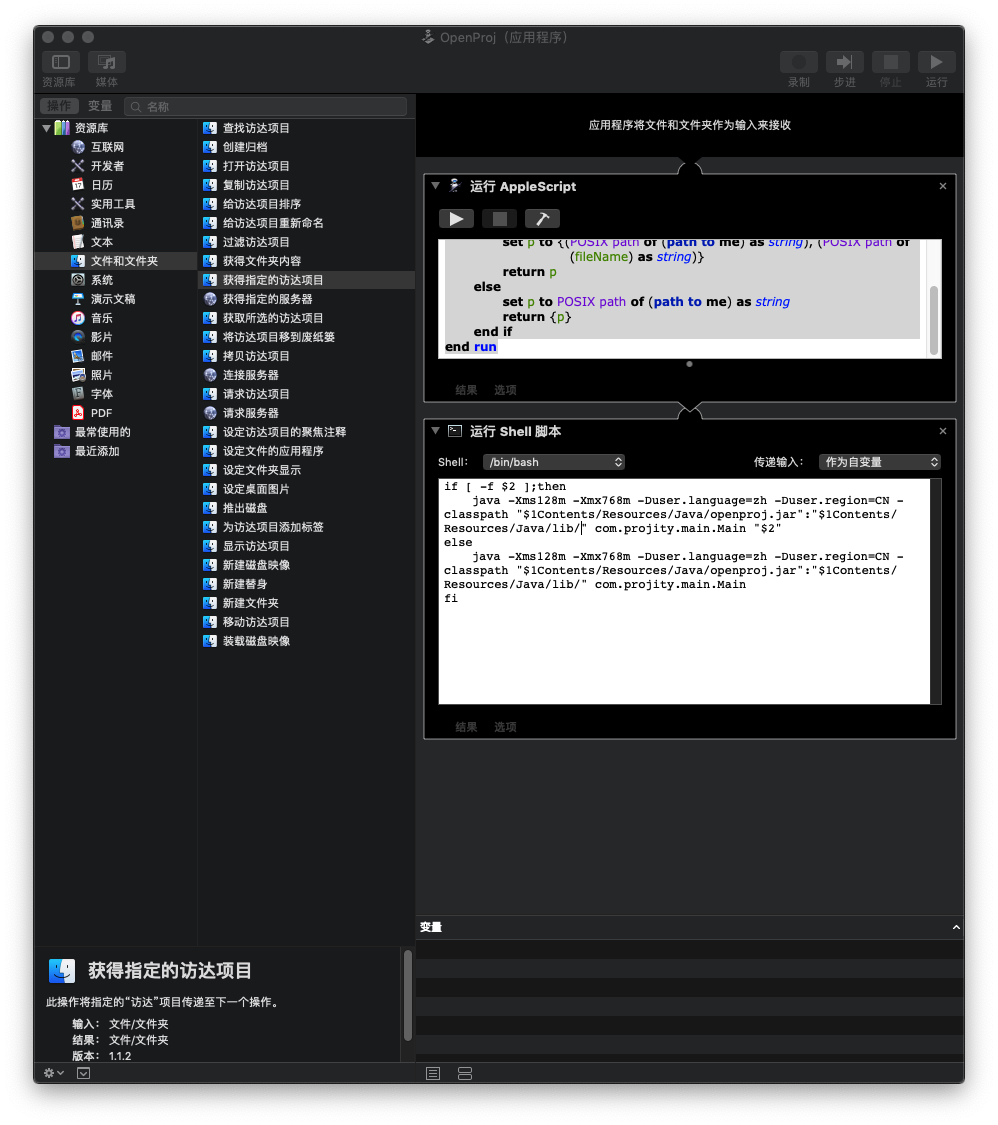998x1125 pixels.
Task: Open the 最常使用的 smart group
Action: tap(103, 432)
